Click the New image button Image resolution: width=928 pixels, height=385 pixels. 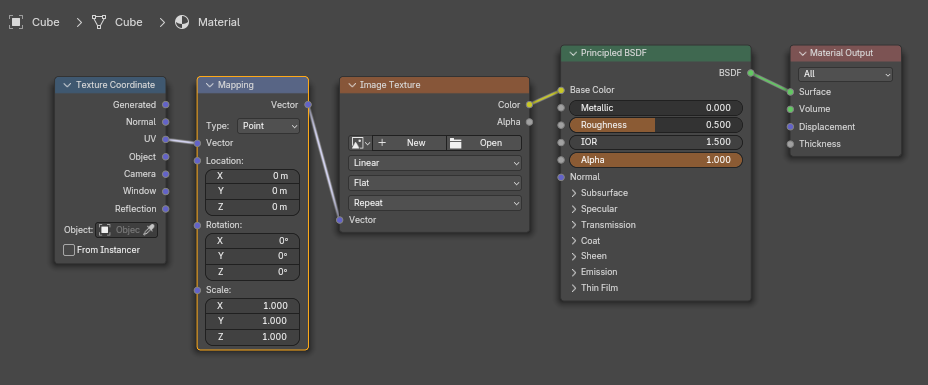click(409, 143)
